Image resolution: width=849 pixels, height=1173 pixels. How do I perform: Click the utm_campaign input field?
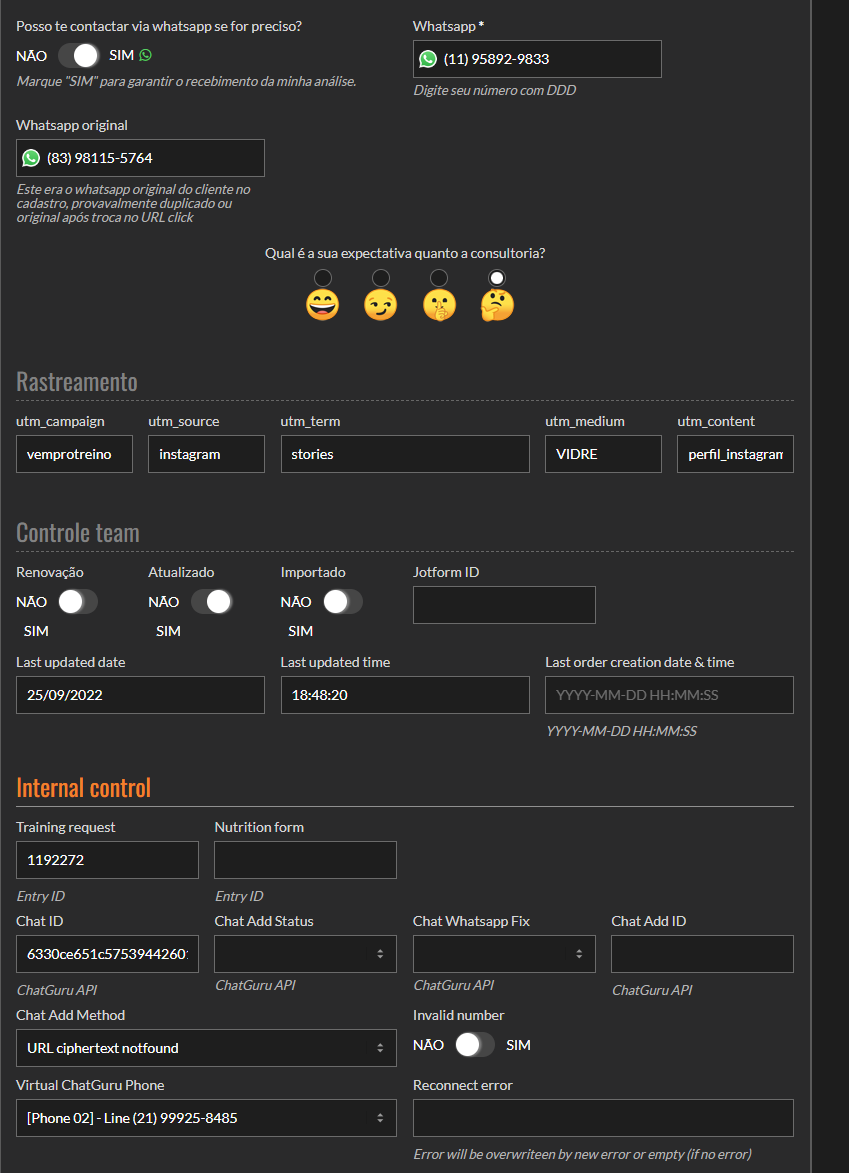75,454
